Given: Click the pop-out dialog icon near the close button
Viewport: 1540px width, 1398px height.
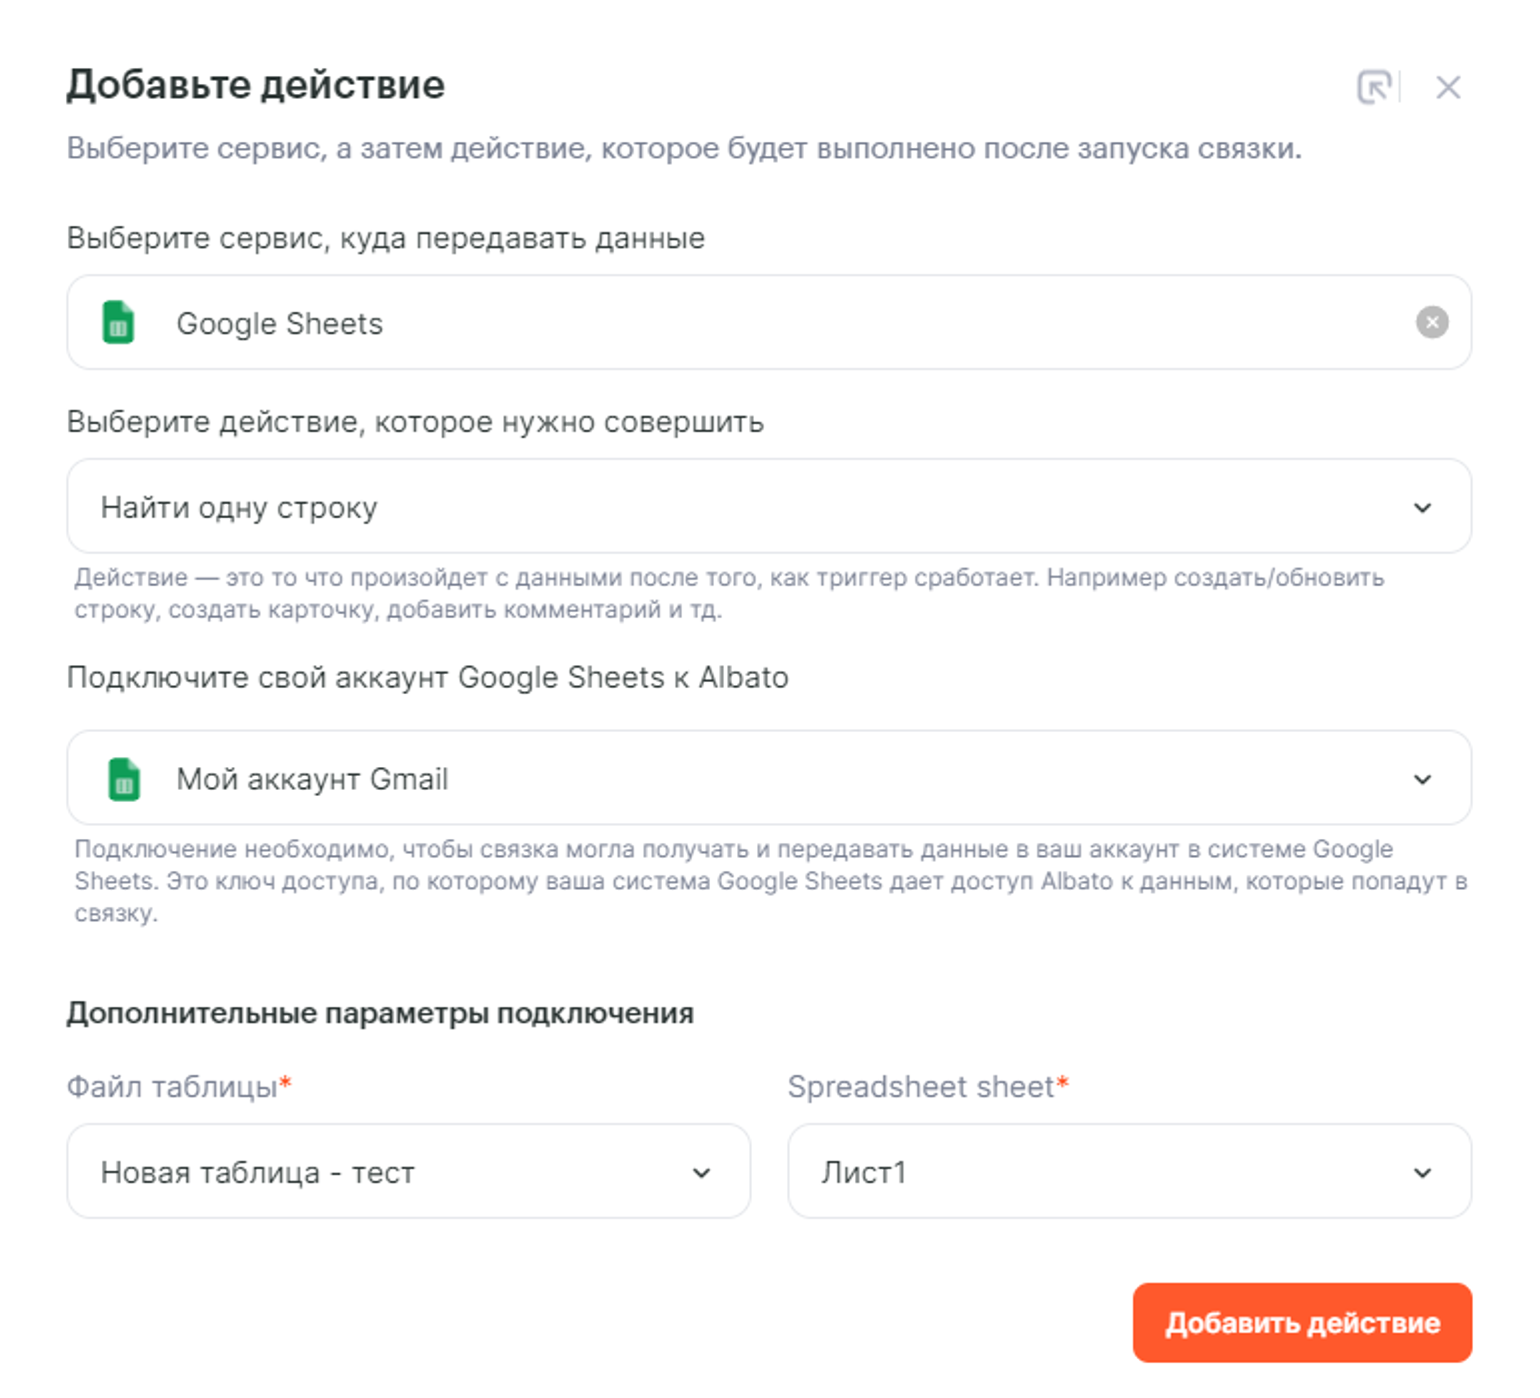Looking at the screenshot, I should (x=1374, y=87).
